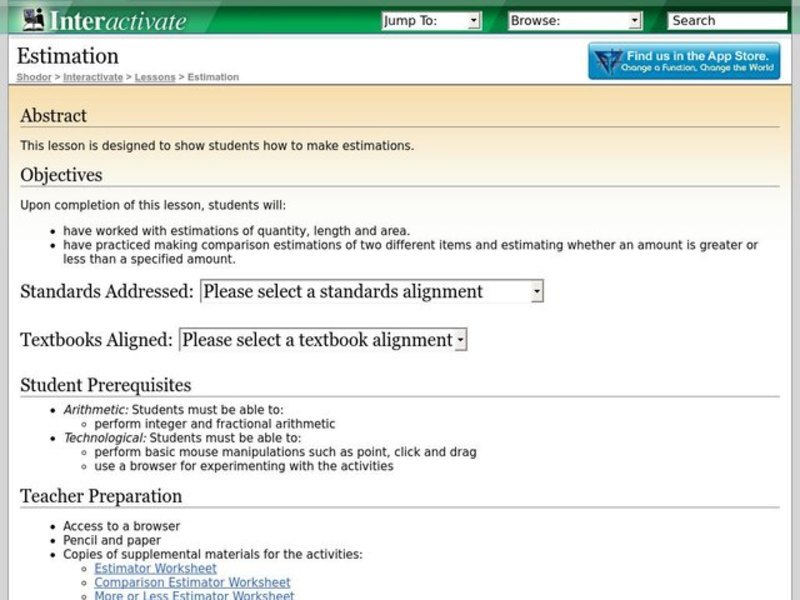Viewport: 800px width, 600px height.
Task: Open the Interactivate breadcrumb link
Action: [93, 76]
